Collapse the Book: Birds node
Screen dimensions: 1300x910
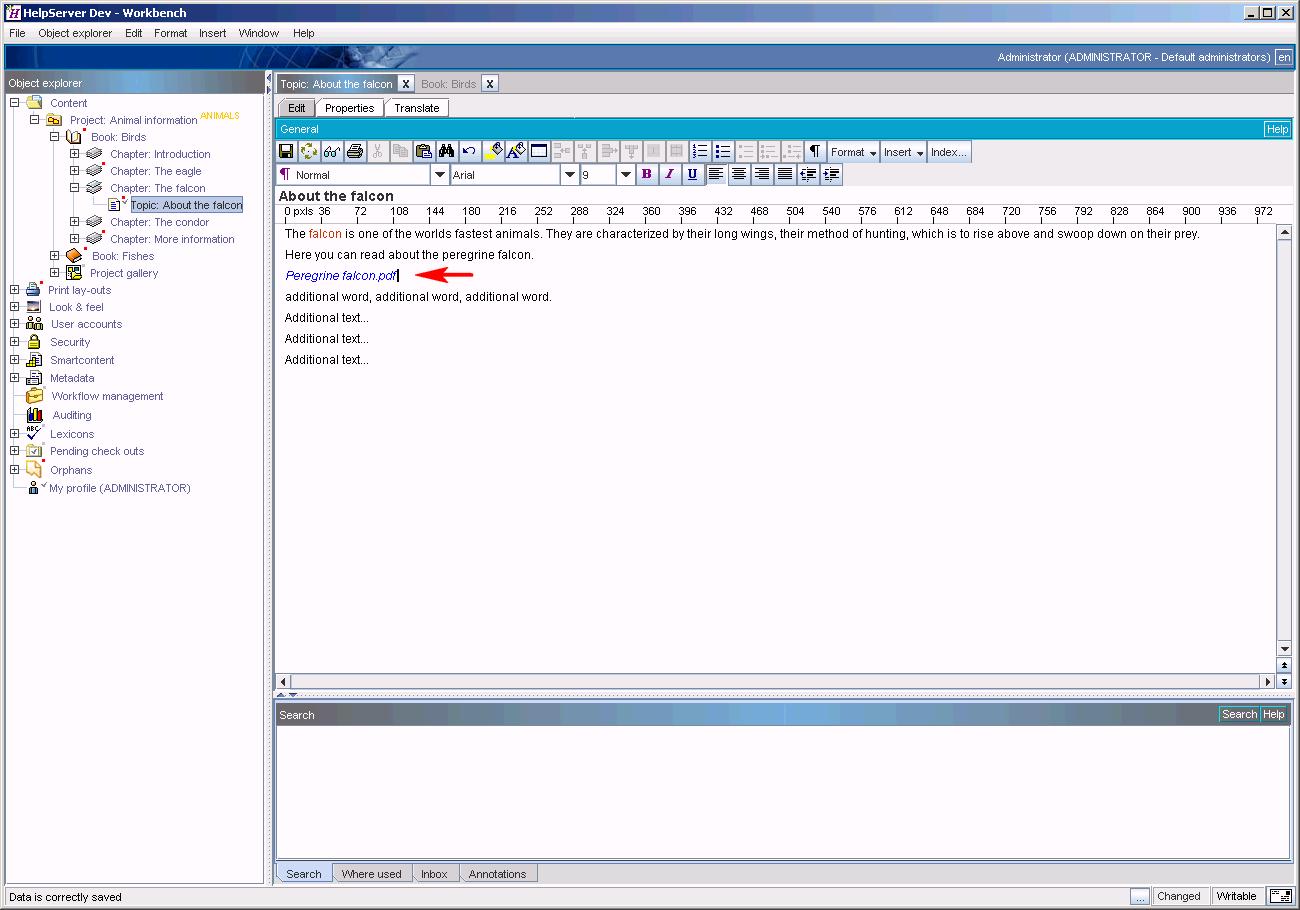(x=55, y=137)
